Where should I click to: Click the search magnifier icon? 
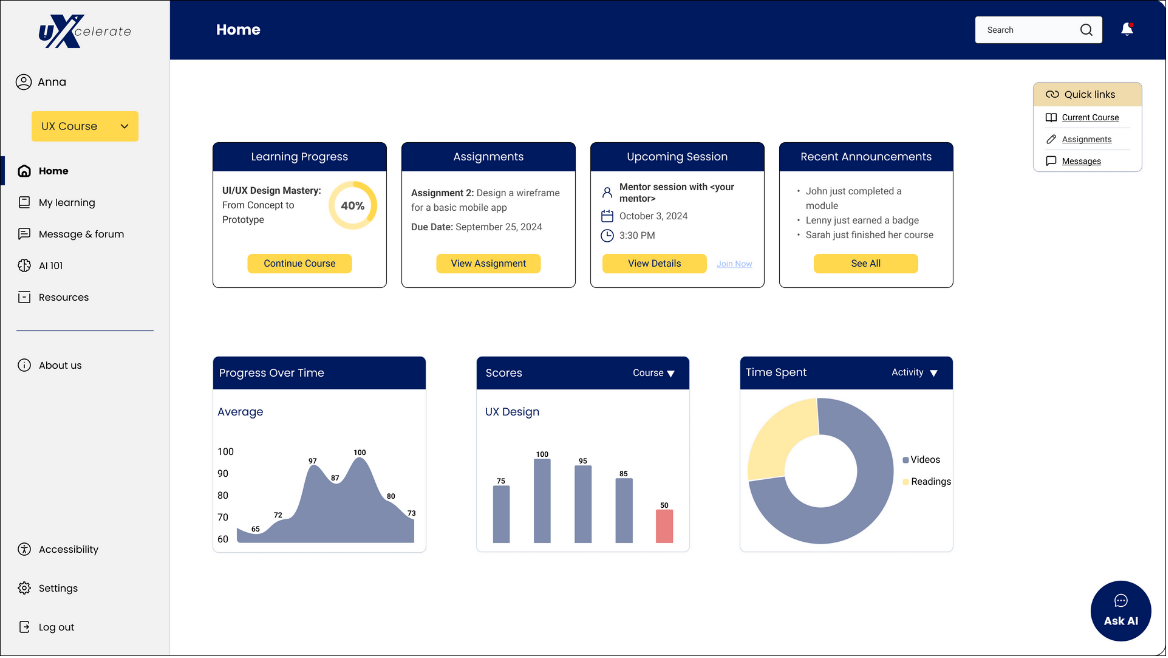(x=1086, y=29)
